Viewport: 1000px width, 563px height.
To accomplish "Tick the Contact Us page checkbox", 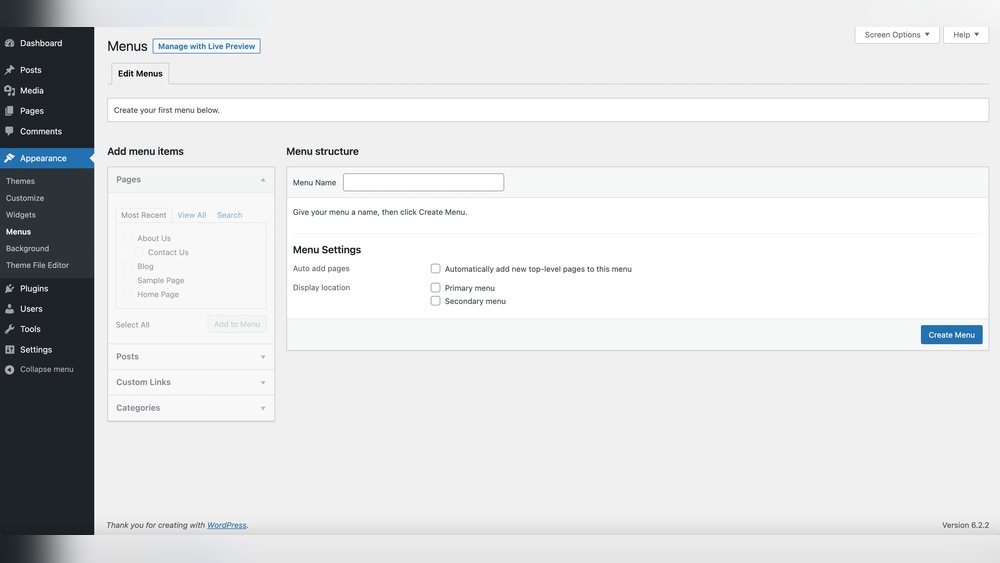I will coord(139,252).
